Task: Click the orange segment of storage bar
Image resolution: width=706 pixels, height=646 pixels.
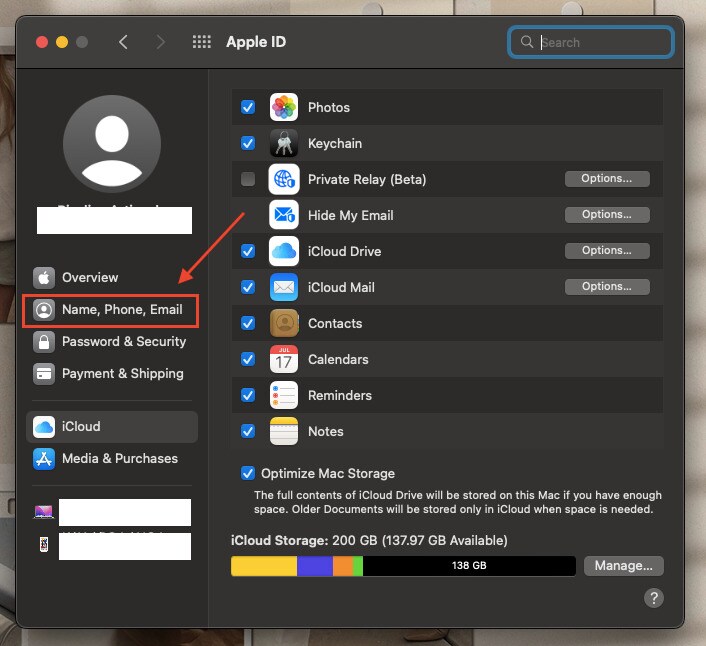Action: [343, 566]
